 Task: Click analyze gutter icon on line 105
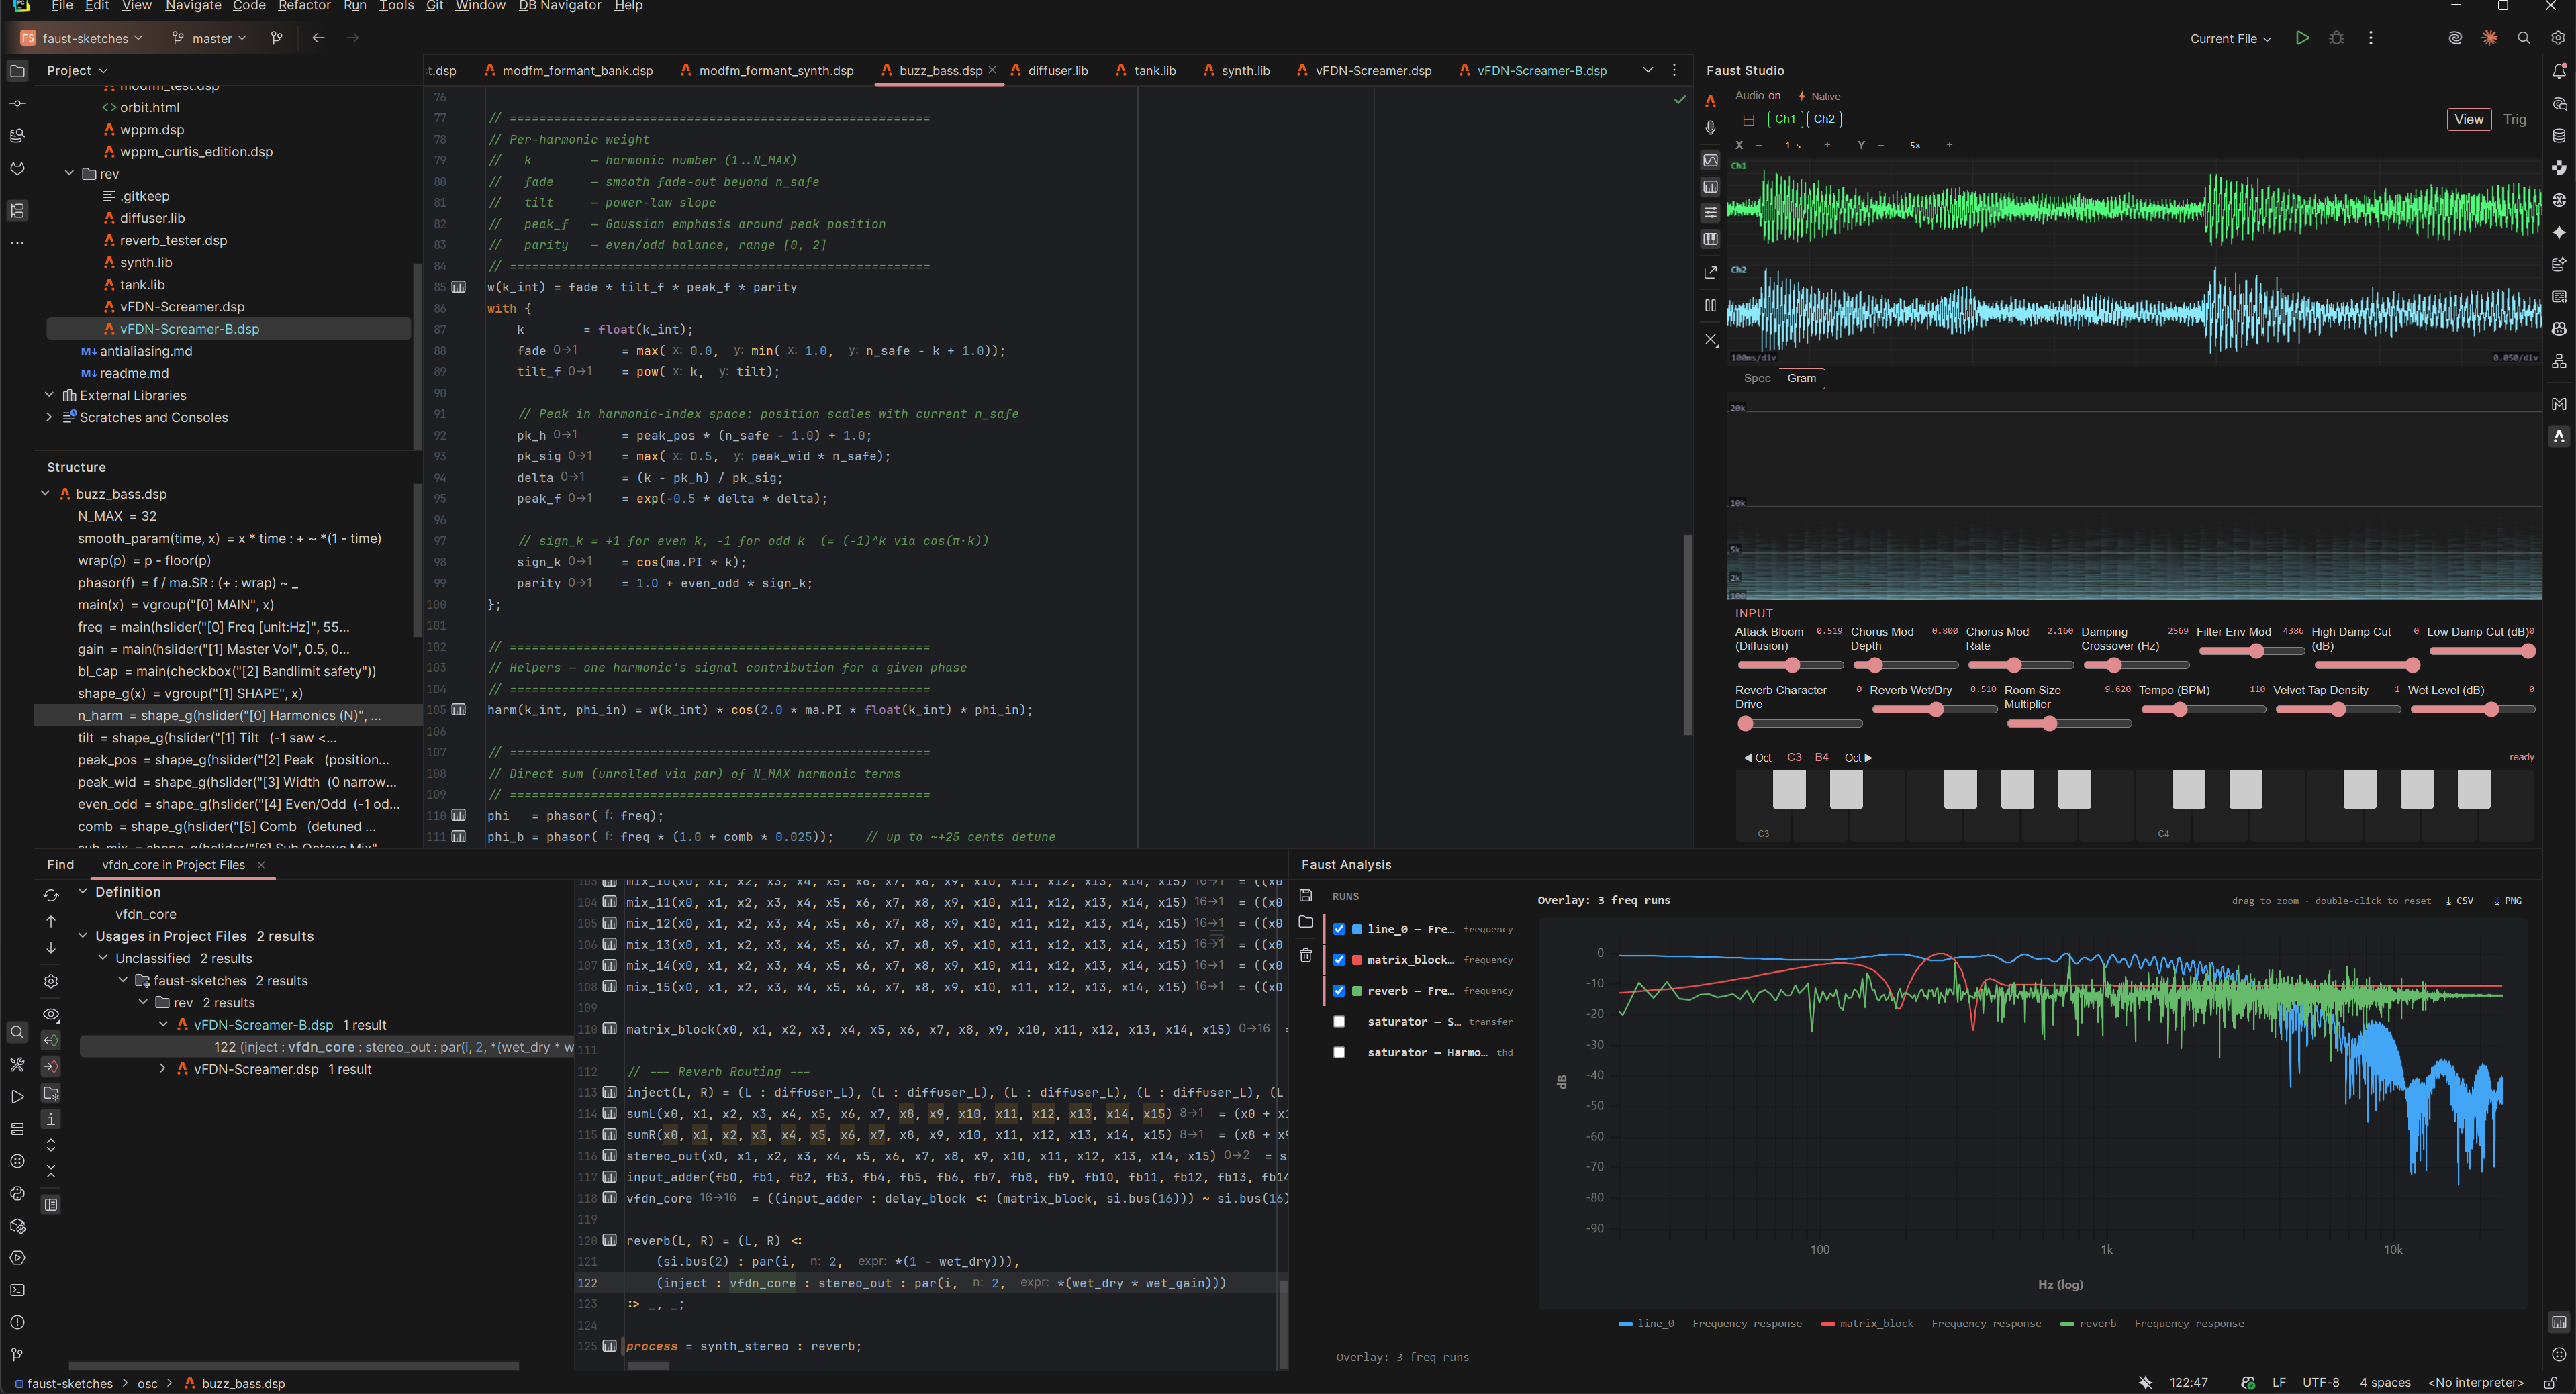coord(459,710)
